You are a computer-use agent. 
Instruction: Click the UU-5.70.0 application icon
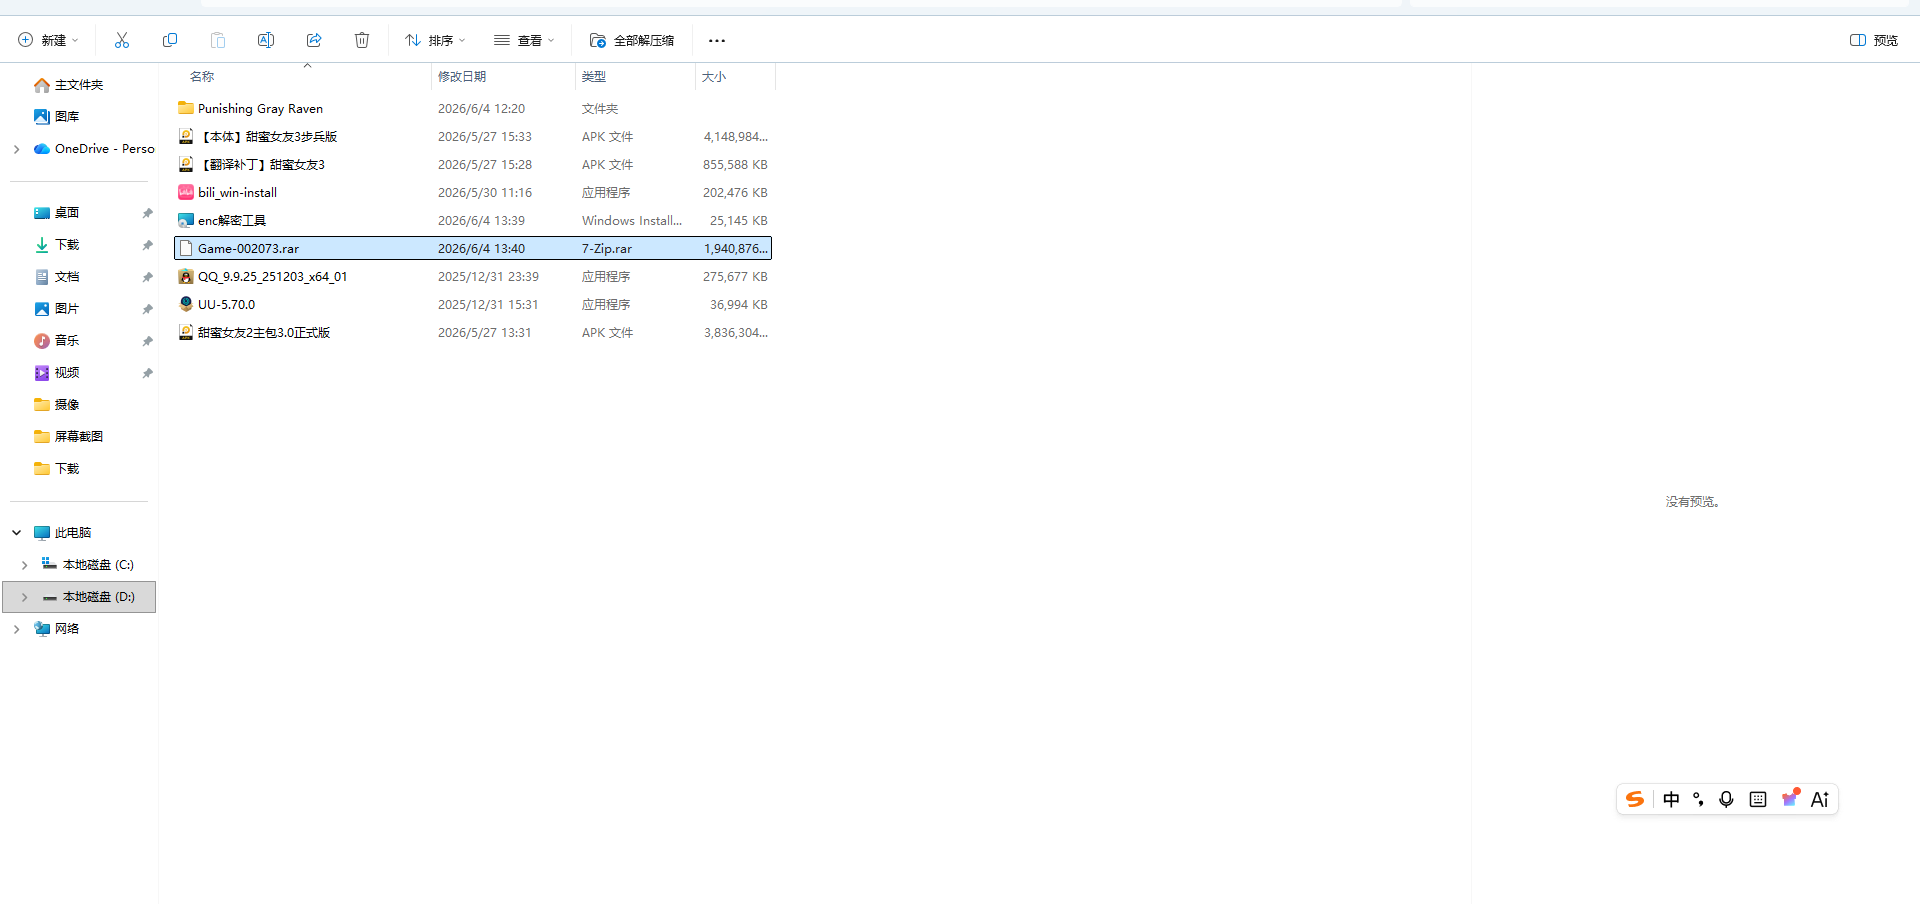point(186,304)
